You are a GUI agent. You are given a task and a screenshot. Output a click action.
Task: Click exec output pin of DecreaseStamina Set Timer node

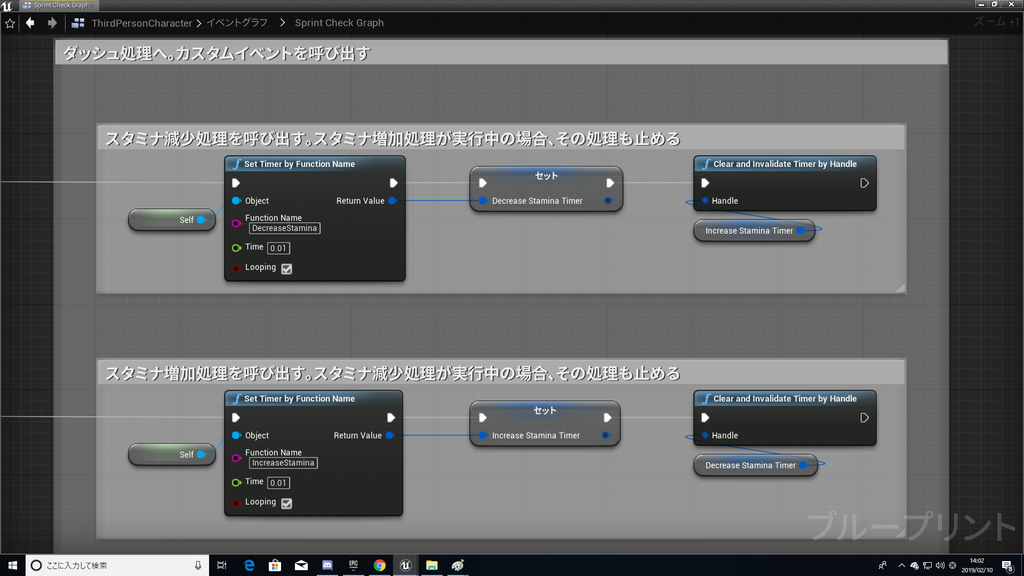(x=393, y=183)
